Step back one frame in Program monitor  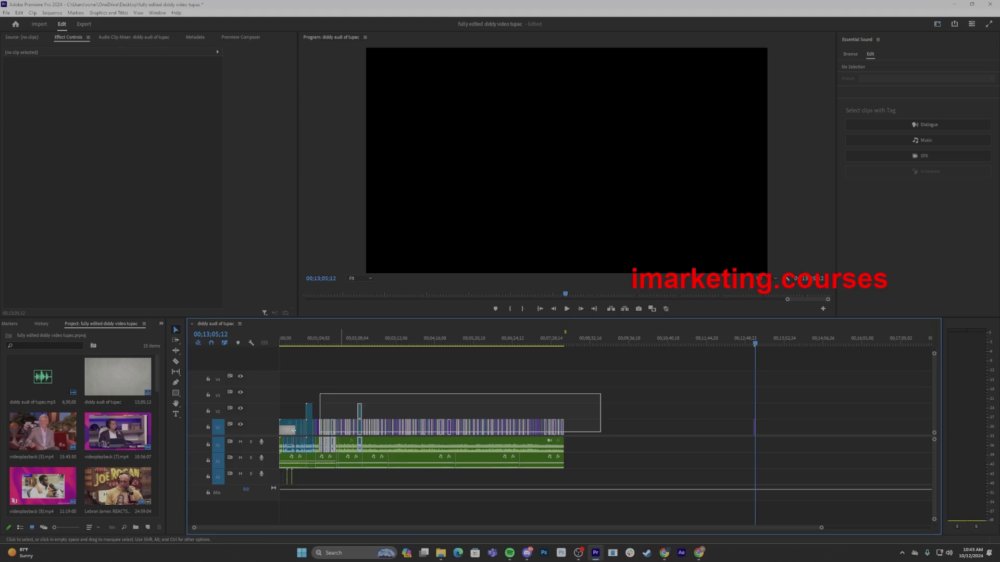coord(553,309)
